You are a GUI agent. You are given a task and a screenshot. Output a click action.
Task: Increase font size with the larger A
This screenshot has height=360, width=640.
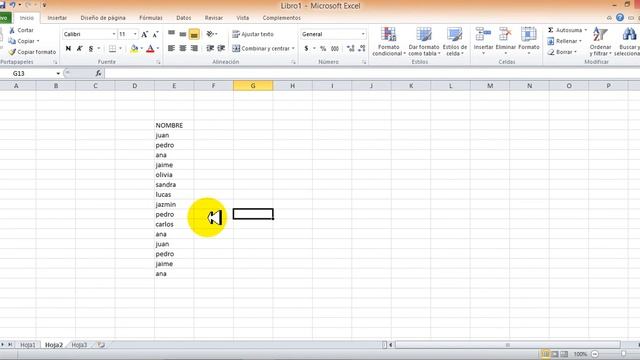coord(144,34)
